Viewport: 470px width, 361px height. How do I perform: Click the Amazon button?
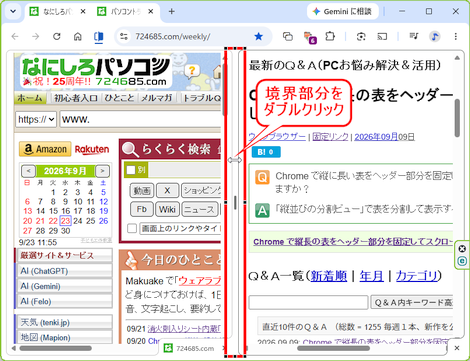point(45,149)
